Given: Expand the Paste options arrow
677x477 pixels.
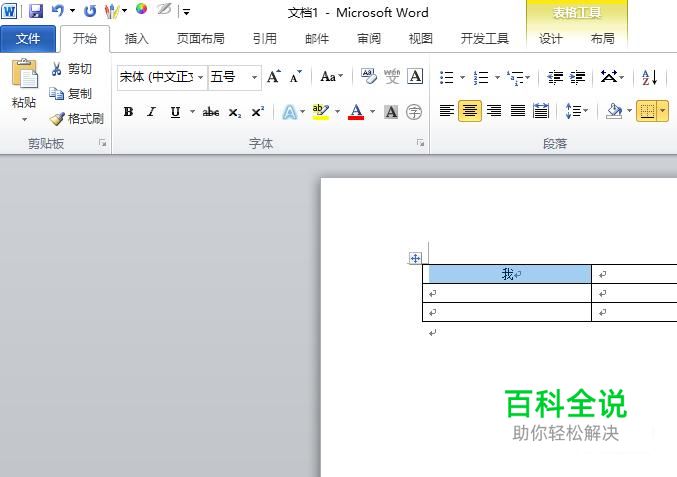Looking at the screenshot, I should [24, 120].
